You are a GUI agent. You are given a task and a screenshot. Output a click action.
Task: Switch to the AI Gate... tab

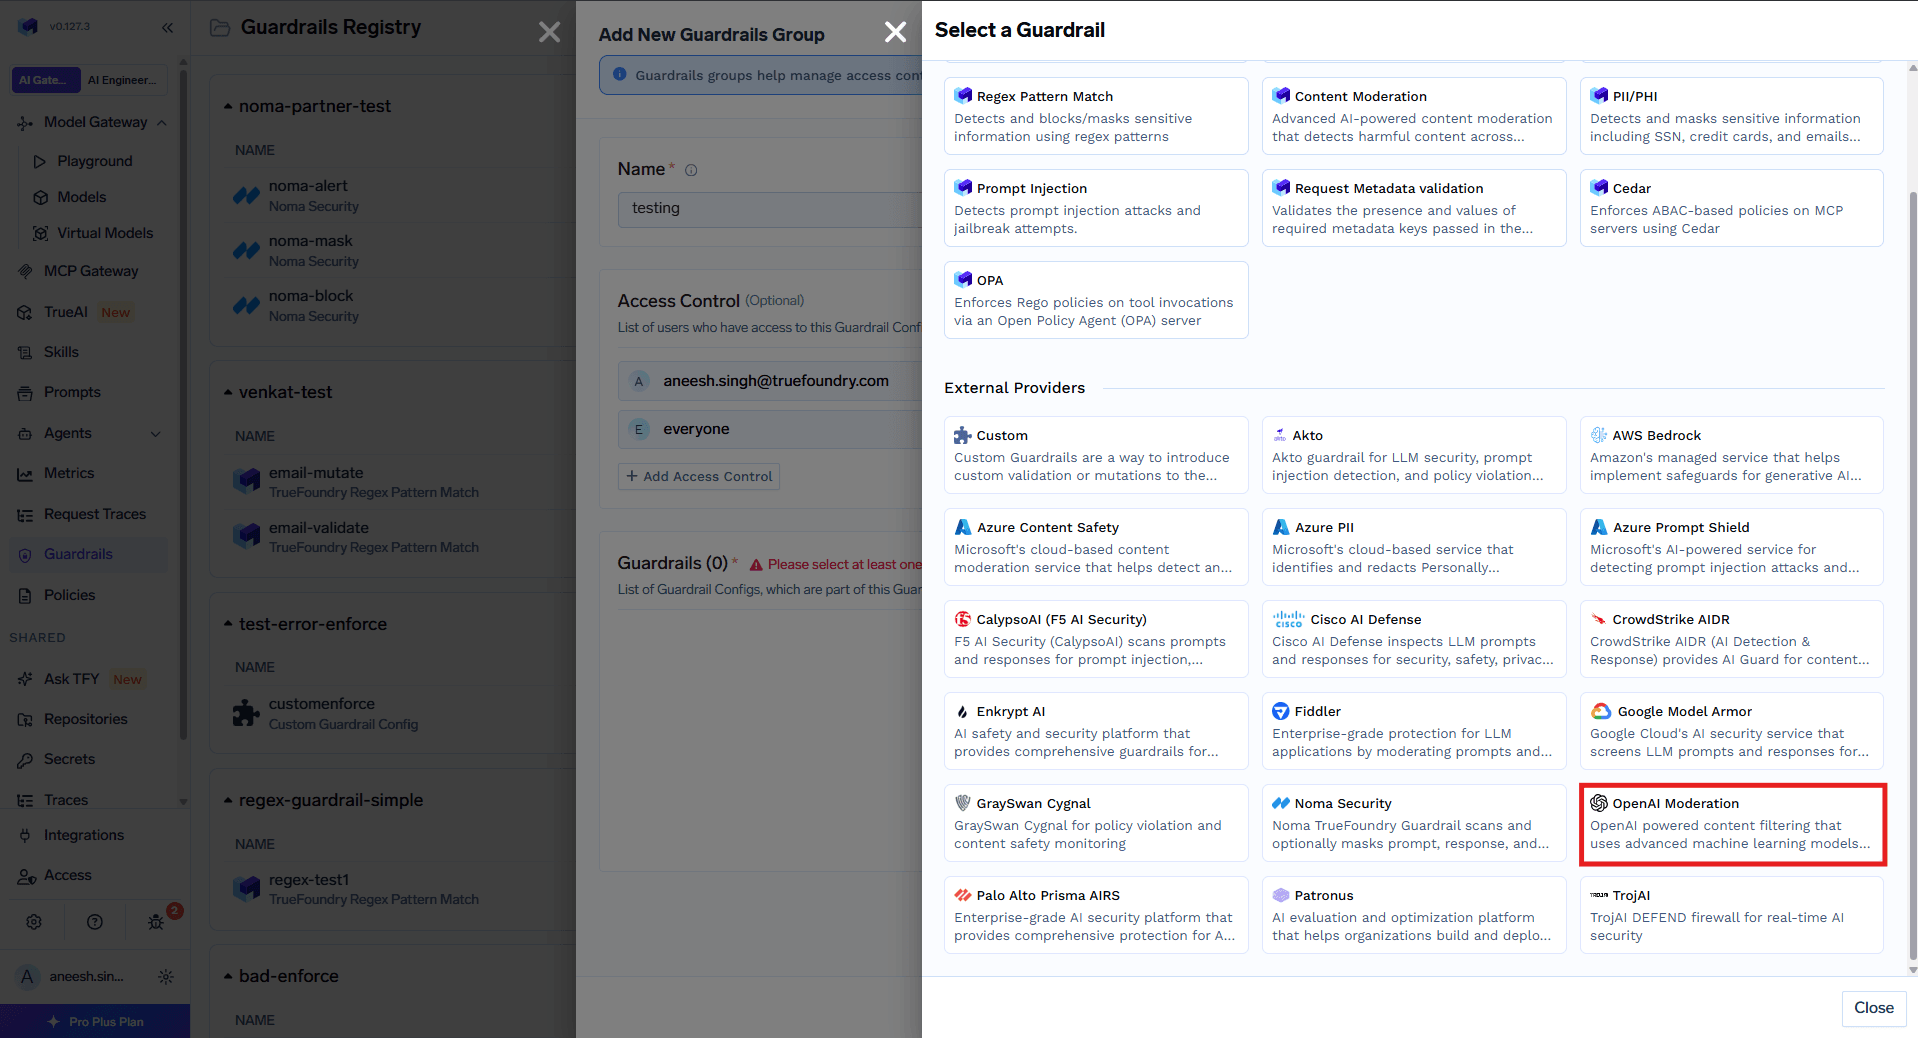(x=46, y=80)
